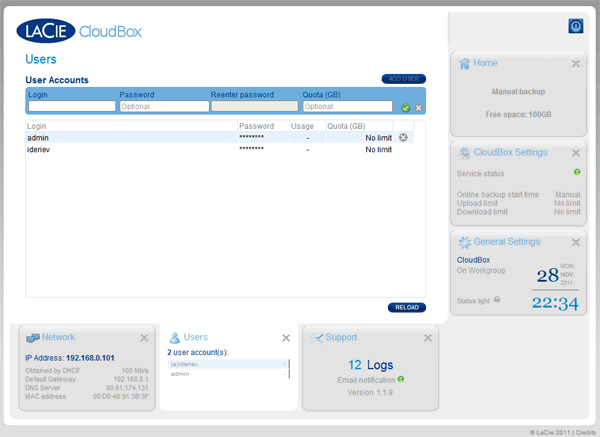Close the Users widget

(x=286, y=338)
